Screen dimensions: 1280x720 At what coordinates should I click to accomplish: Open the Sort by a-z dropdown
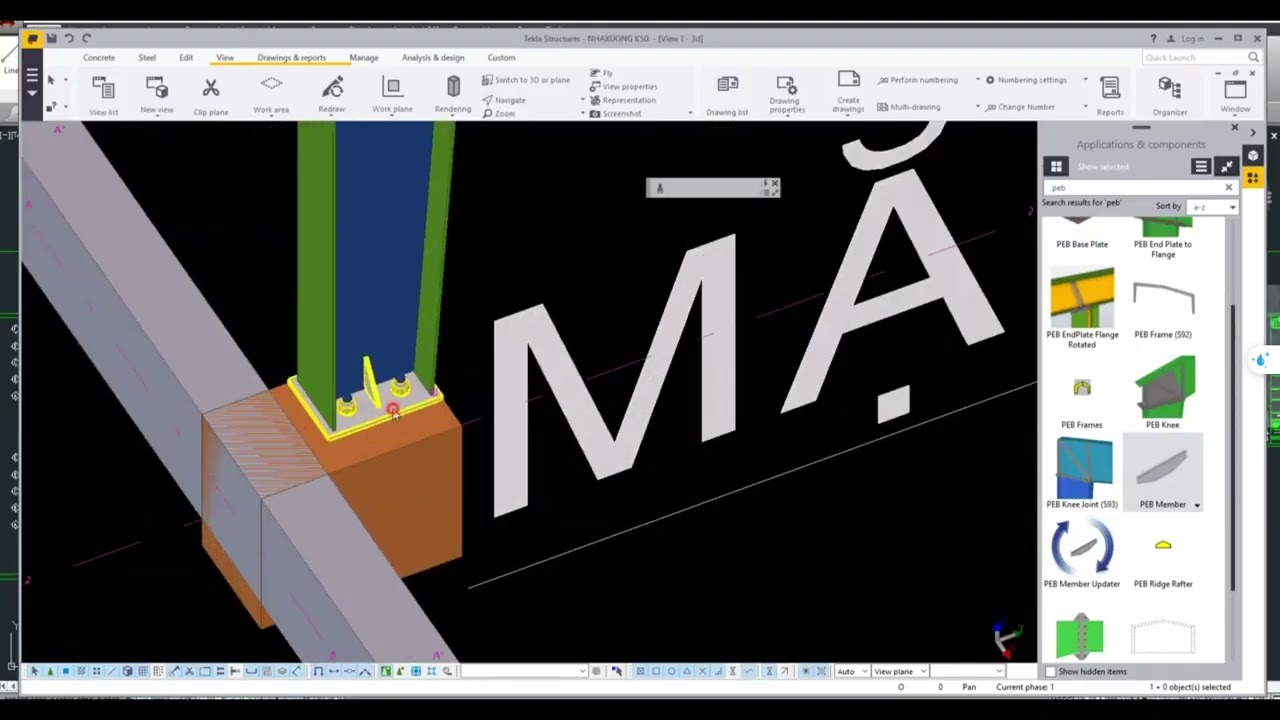coord(1212,207)
